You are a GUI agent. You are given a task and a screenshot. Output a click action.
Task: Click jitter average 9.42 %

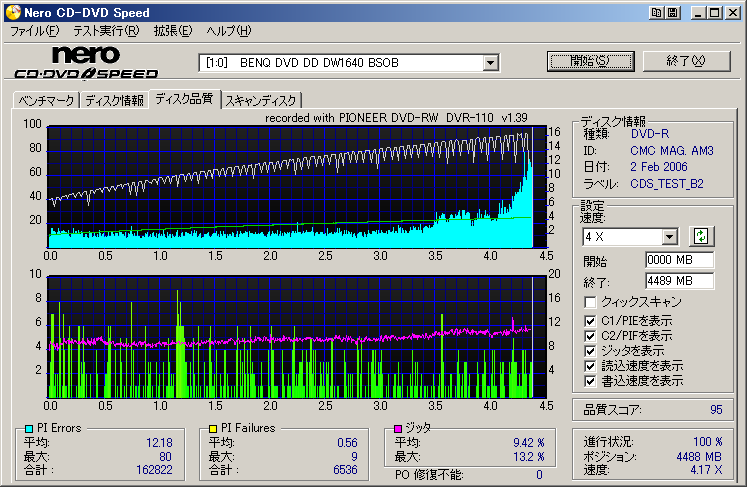529,443
